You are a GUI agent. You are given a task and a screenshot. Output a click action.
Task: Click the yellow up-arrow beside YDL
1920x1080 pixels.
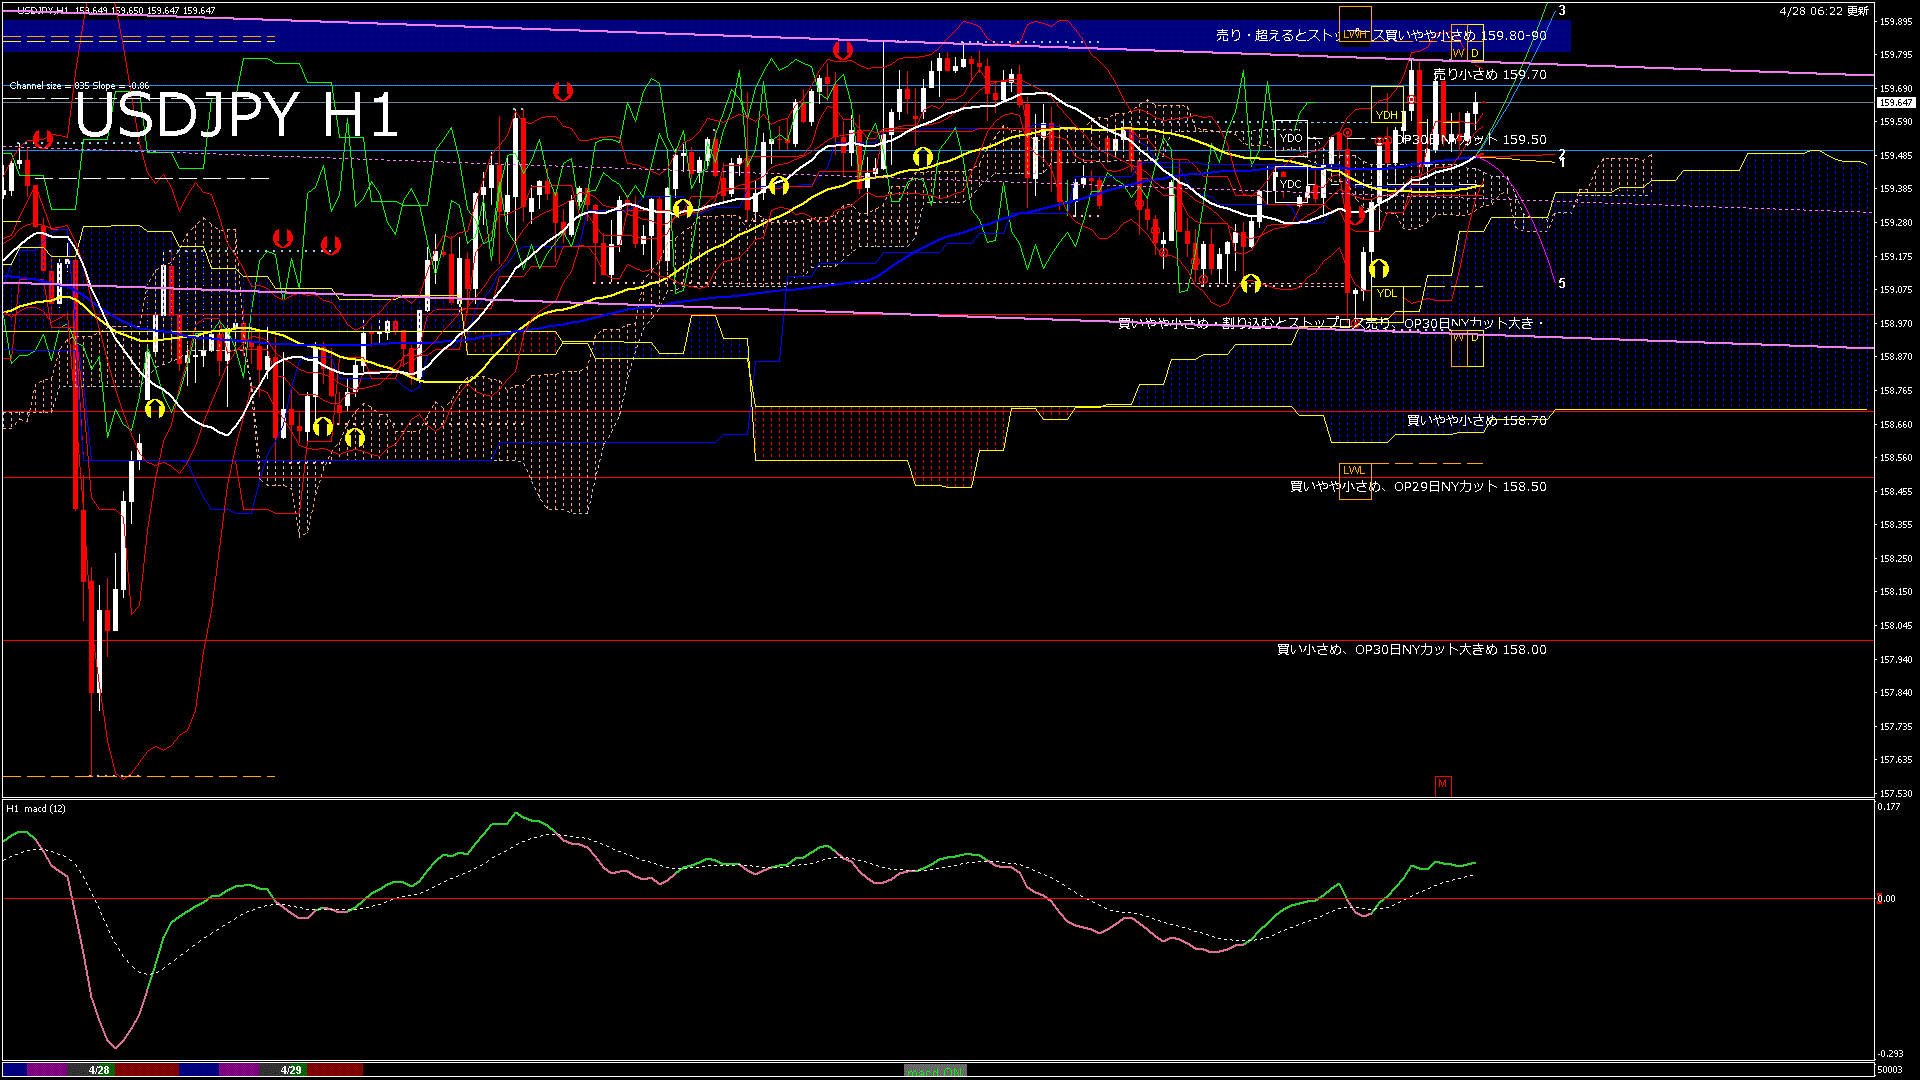pos(1379,269)
